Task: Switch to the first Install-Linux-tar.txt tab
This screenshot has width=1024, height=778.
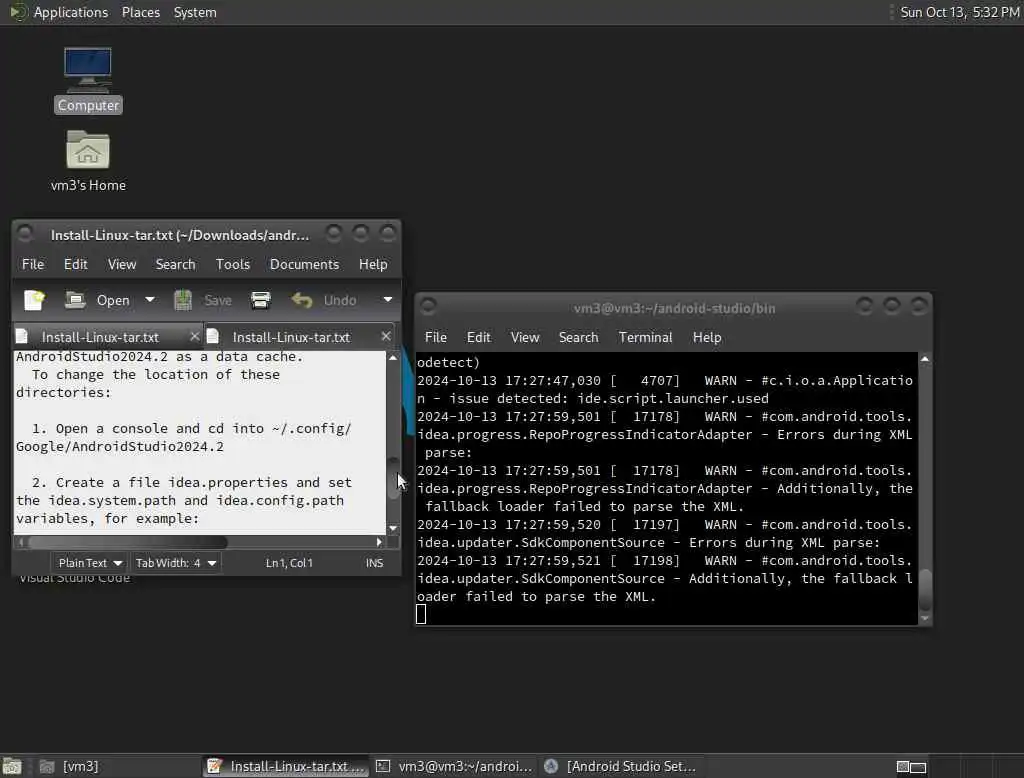Action: point(100,337)
